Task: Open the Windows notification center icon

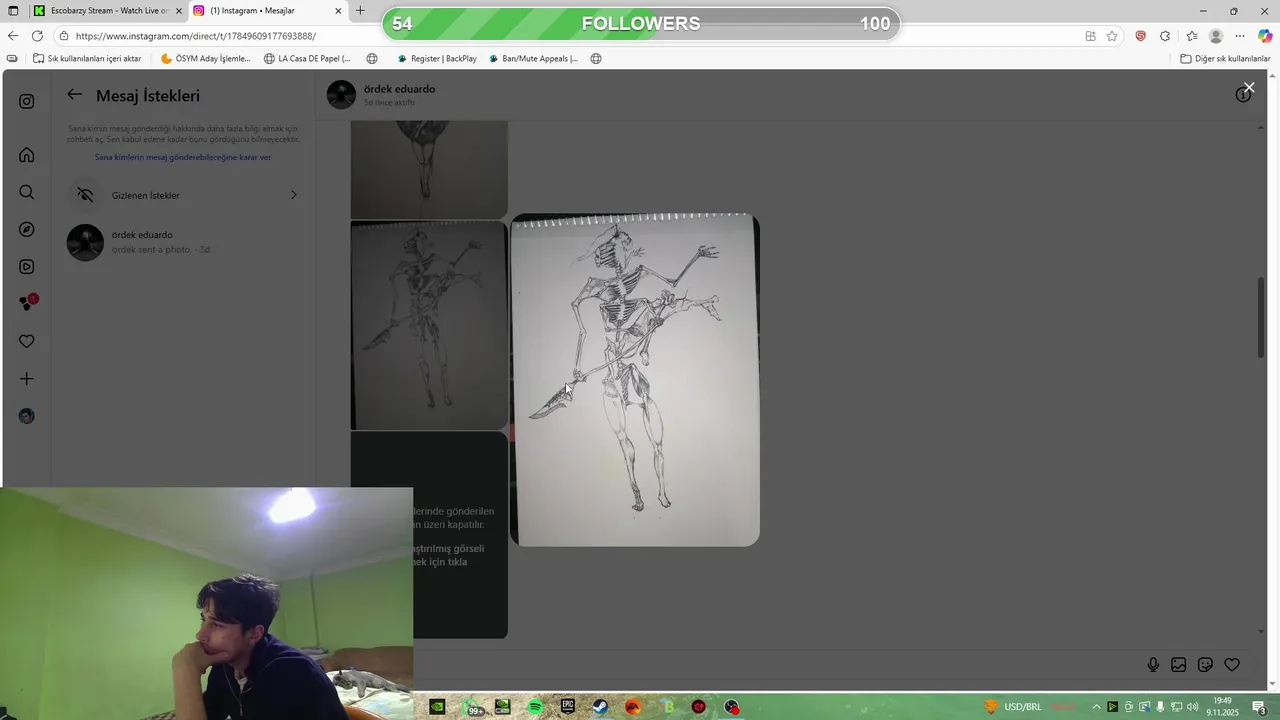Action: click(x=1259, y=707)
